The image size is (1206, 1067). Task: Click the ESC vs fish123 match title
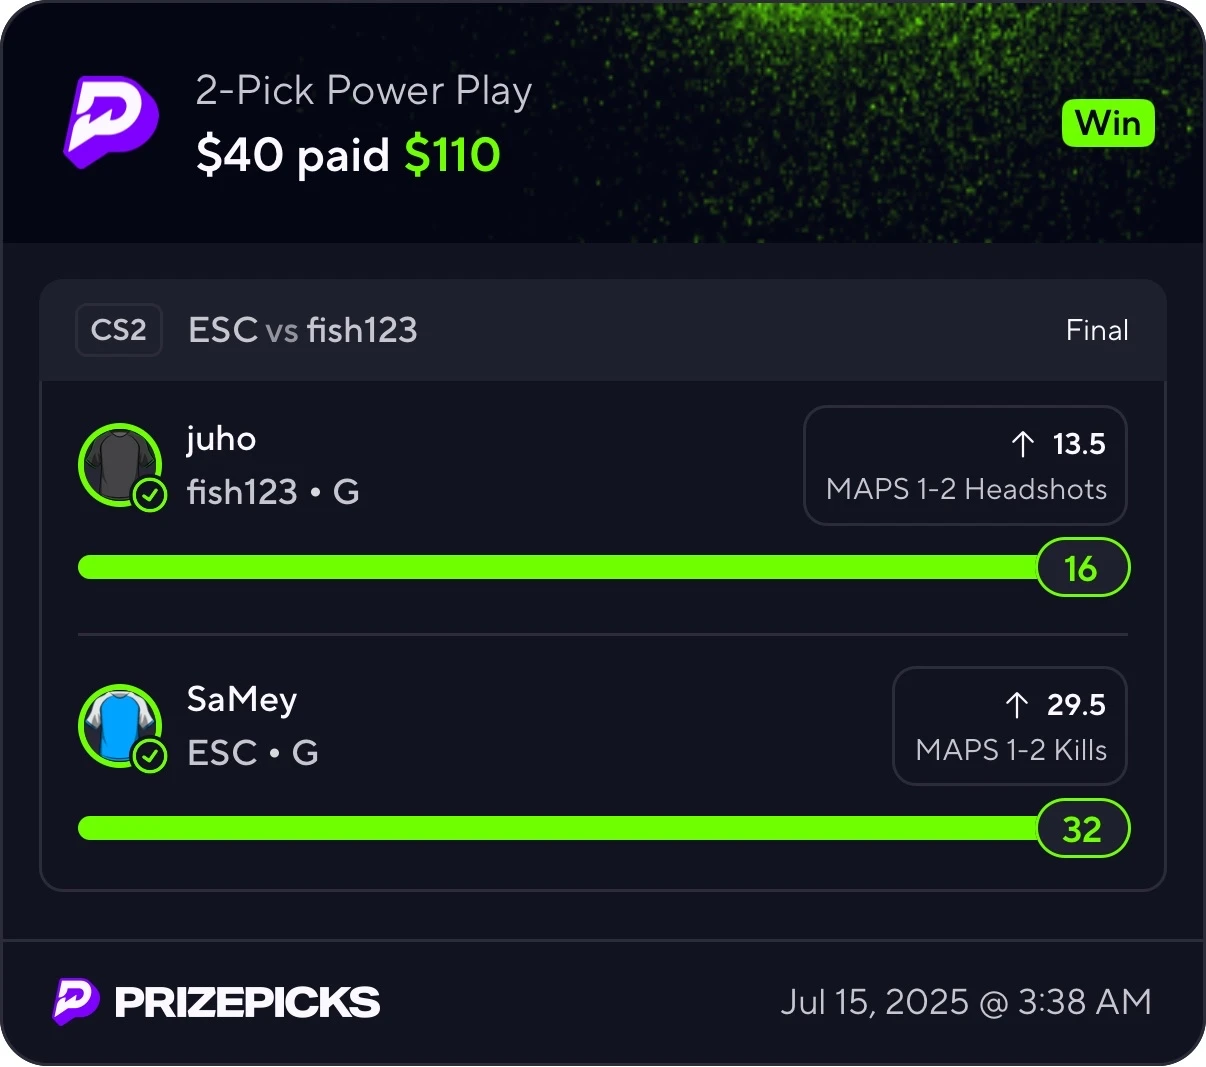coord(303,330)
